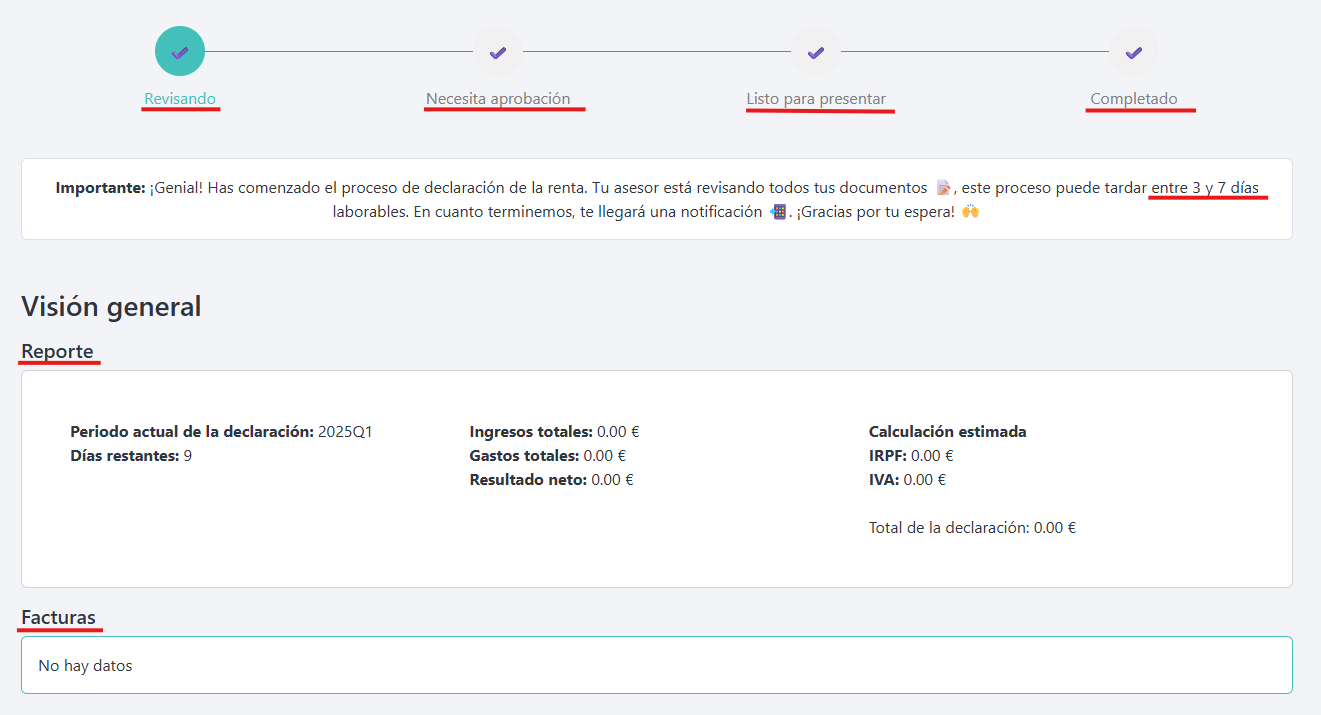This screenshot has height=715, width=1321.
Task: Click the Periodo actual de la declaración value
Action: [x=345, y=432]
